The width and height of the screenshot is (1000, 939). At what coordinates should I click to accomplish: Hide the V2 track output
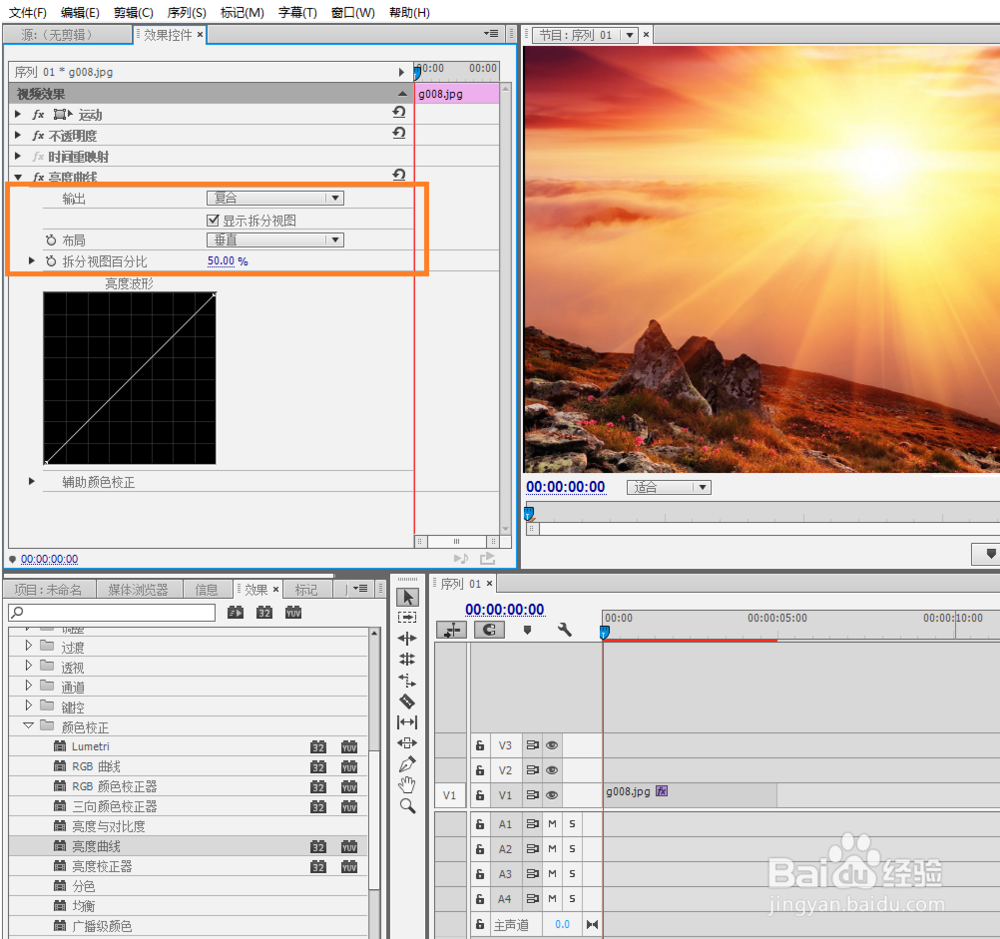pyautogui.click(x=552, y=770)
